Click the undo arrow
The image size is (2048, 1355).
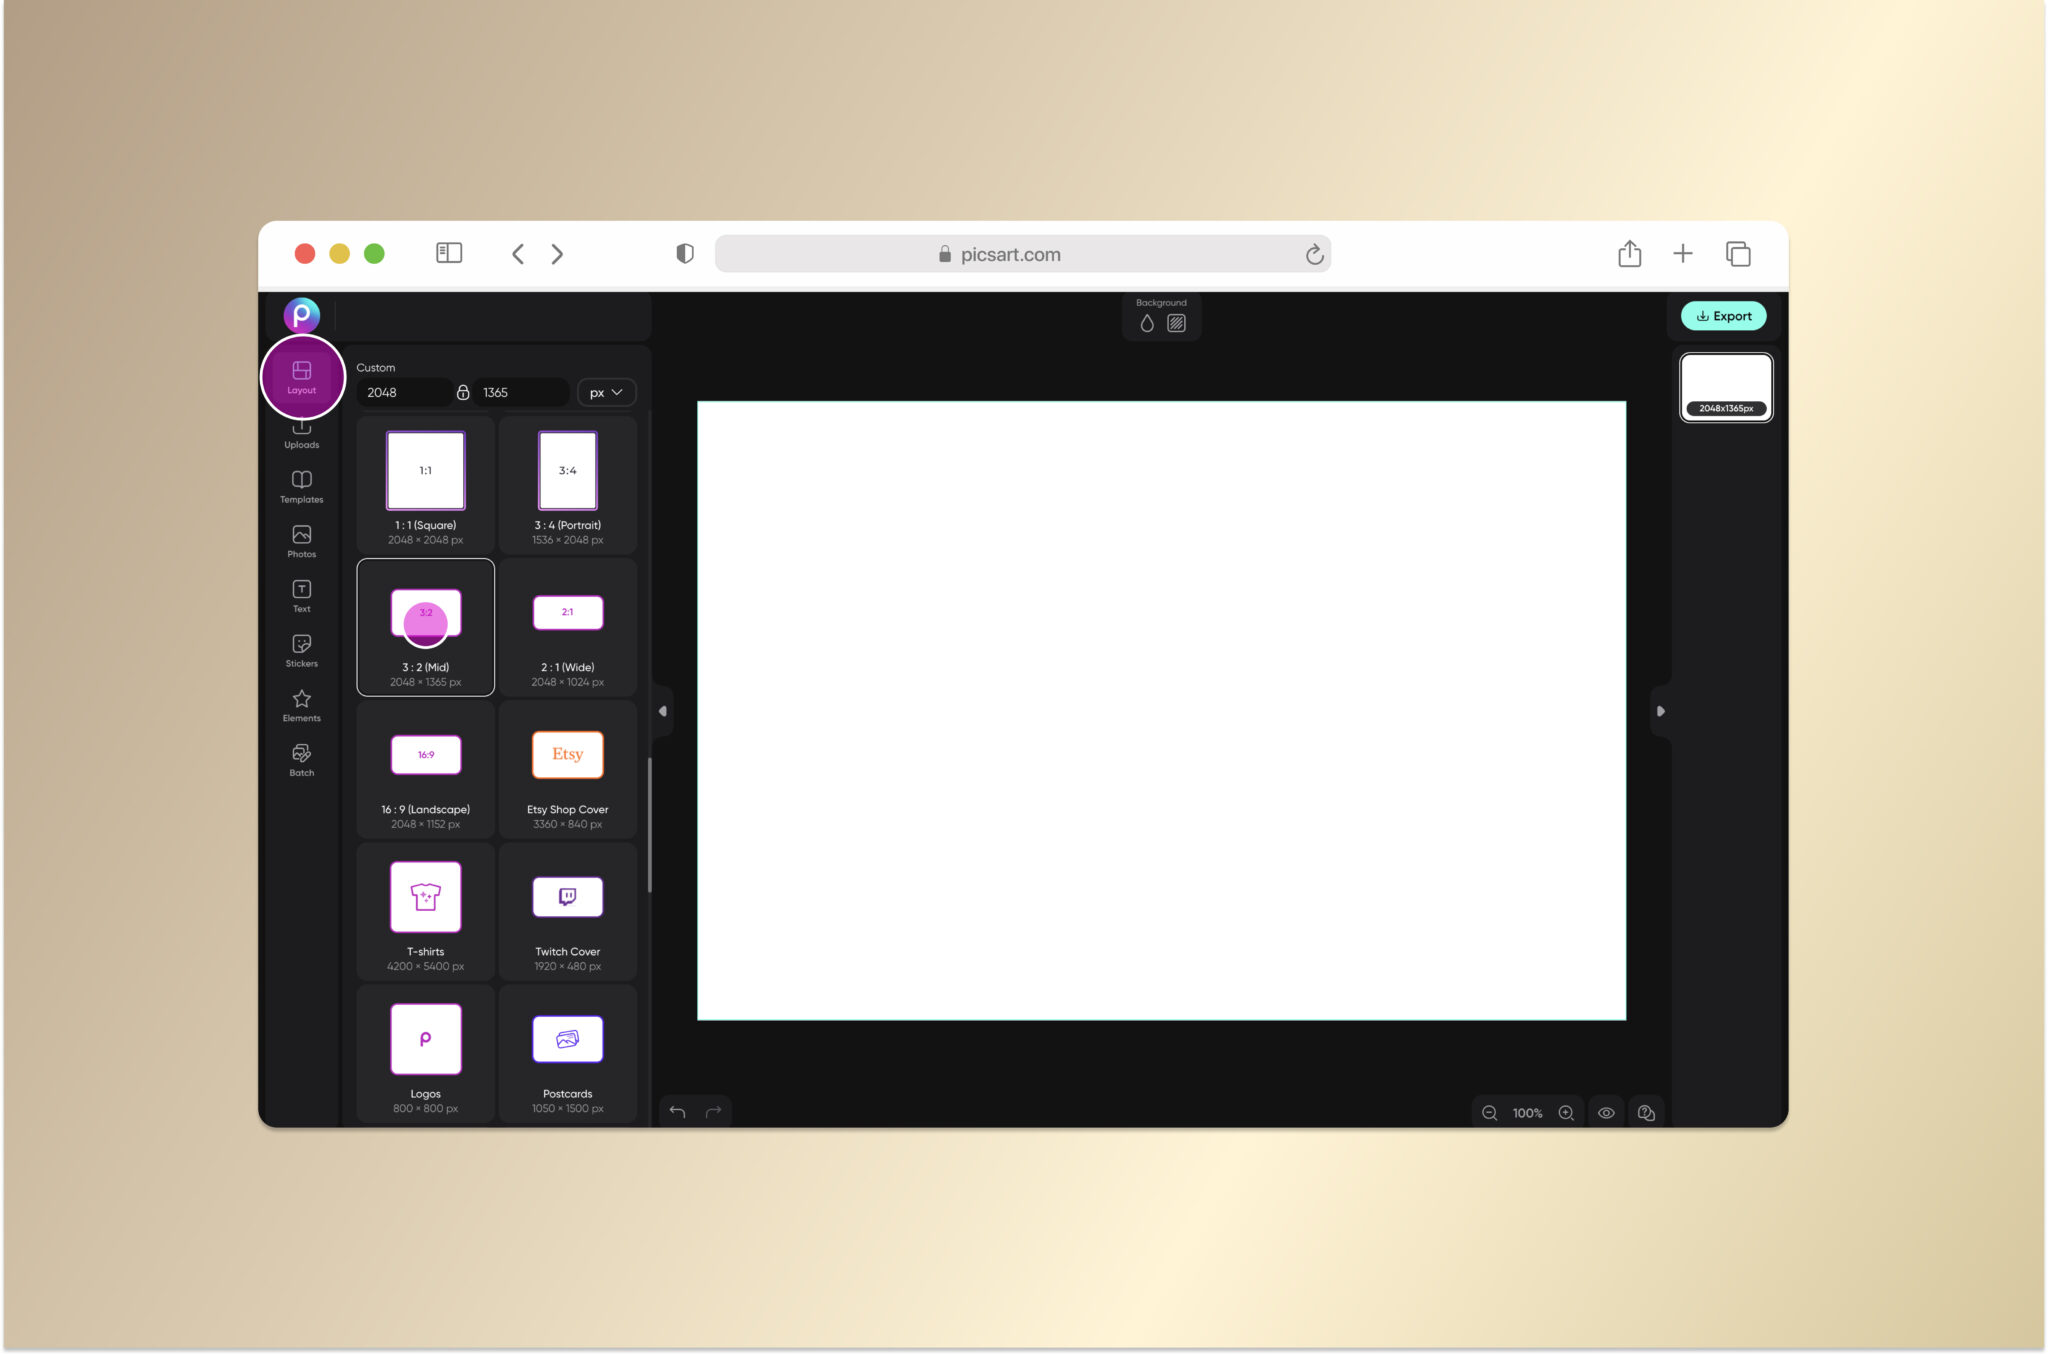click(x=677, y=1112)
